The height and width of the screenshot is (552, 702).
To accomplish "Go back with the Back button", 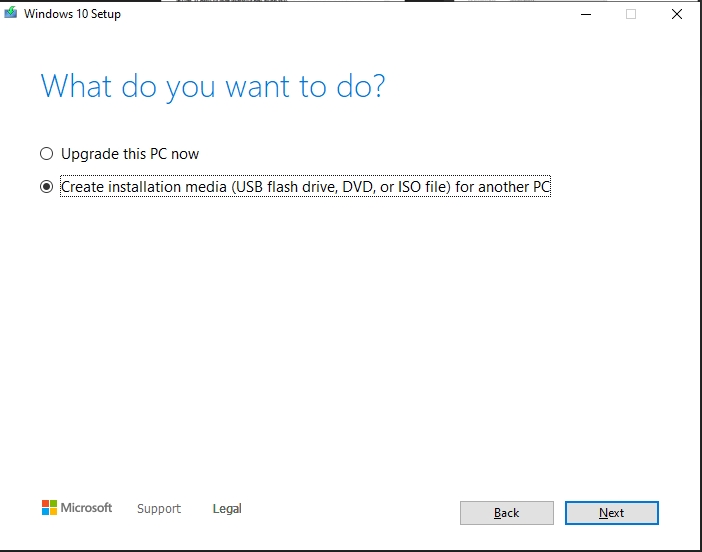I will [507, 513].
